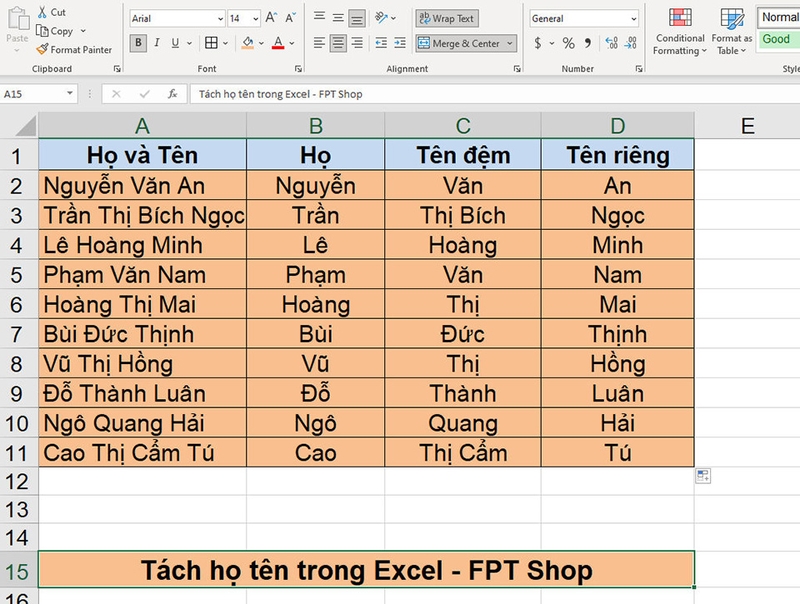Toggle Wrap Text
The image size is (800, 604).
tap(446, 18)
